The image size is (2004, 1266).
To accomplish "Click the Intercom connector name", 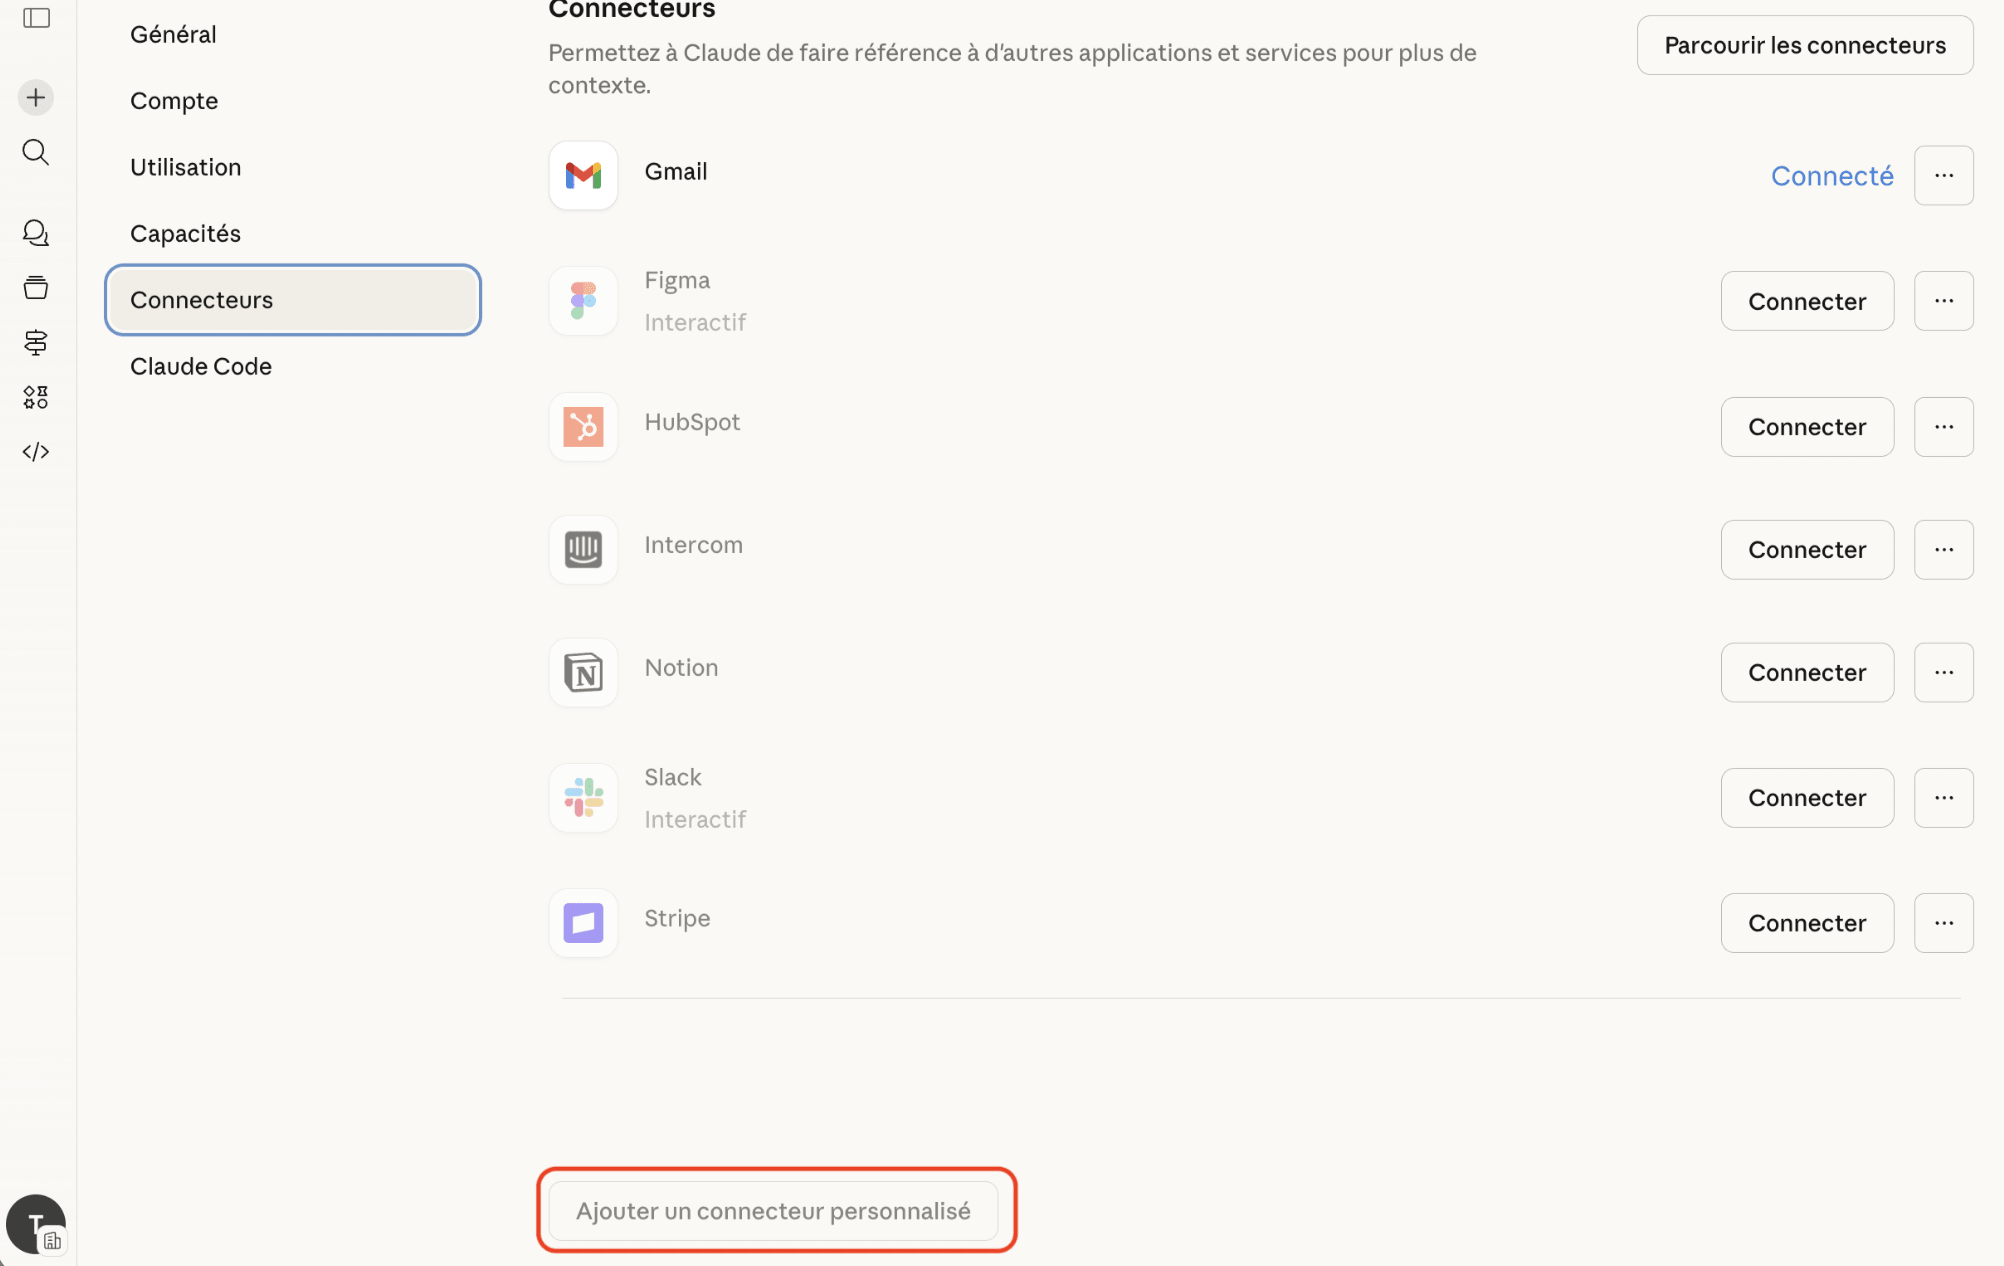I will (693, 545).
